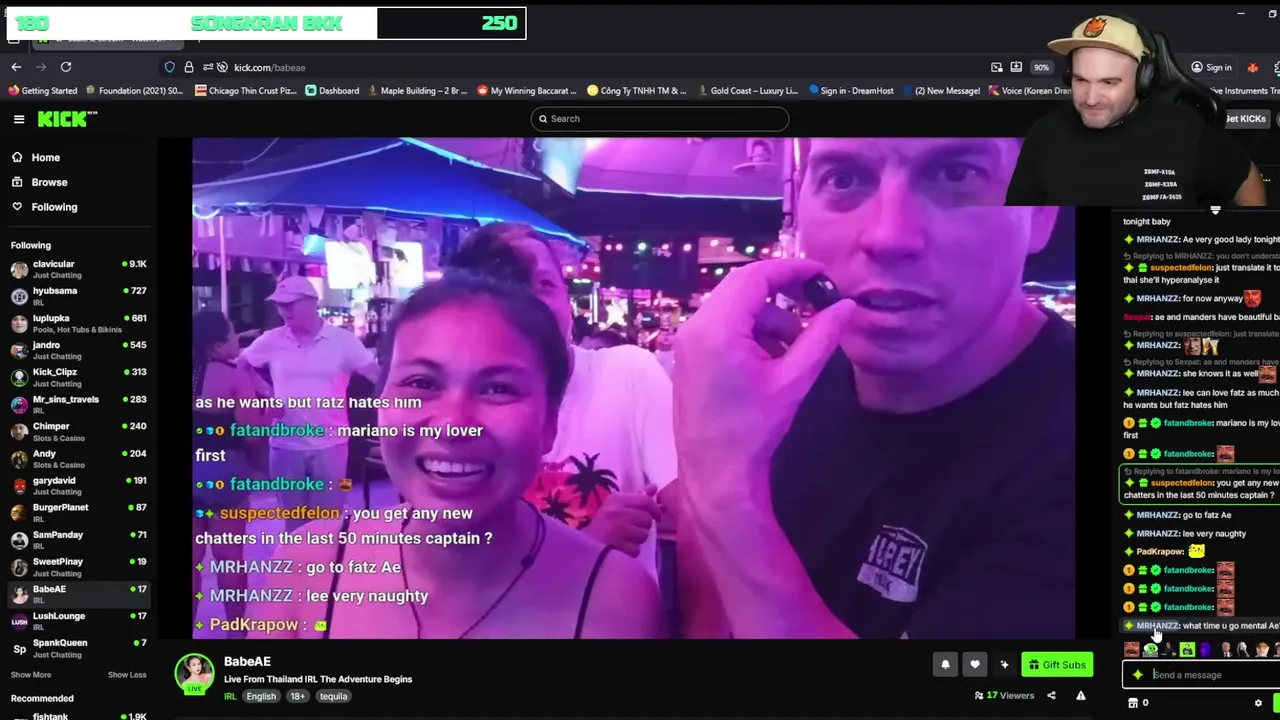Go to Home in Kick sidebar

[36, 157]
